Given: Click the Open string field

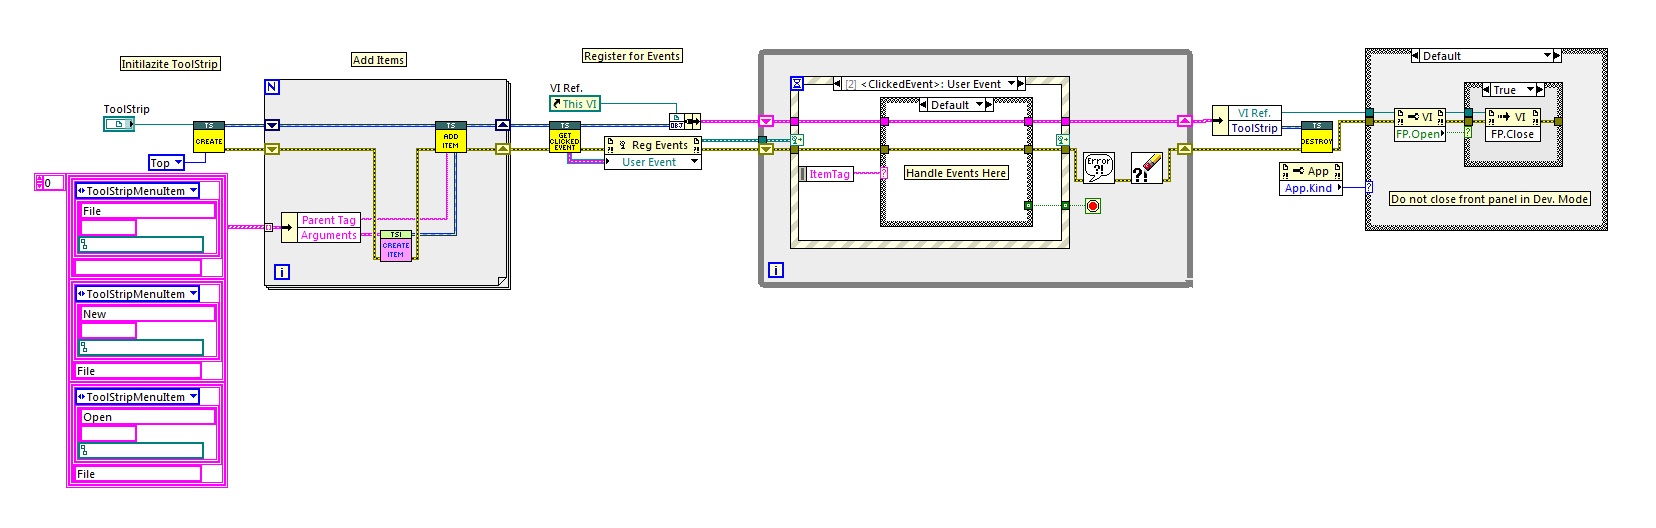Looking at the screenshot, I should [x=148, y=417].
